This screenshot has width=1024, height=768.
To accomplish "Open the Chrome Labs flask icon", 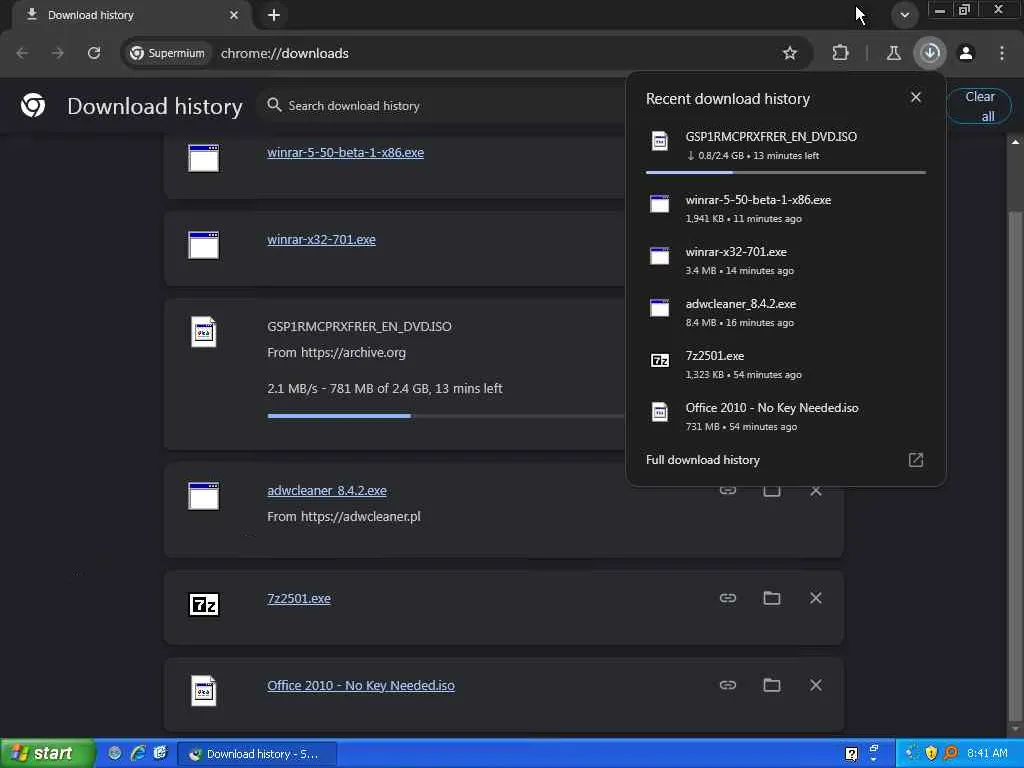I will [893, 53].
